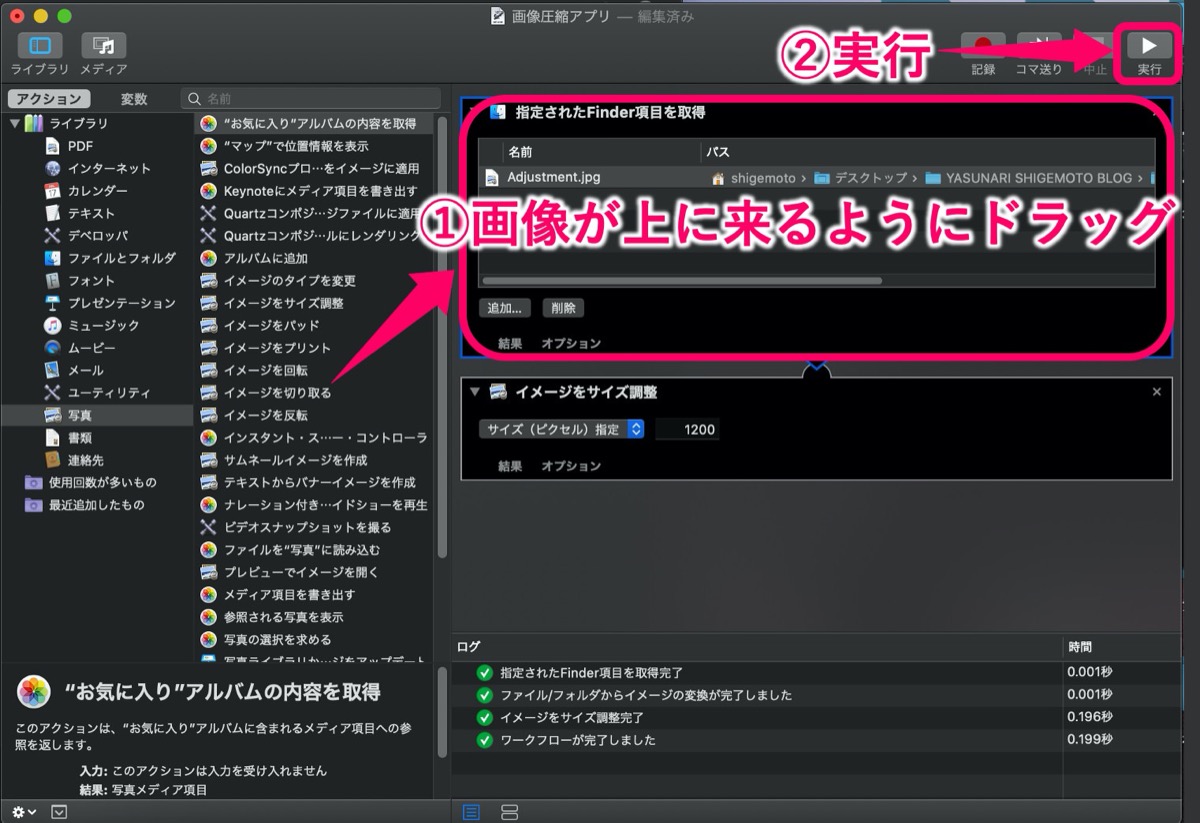Select the ミュージック category icon
This screenshot has height=823, width=1200.
point(52,325)
